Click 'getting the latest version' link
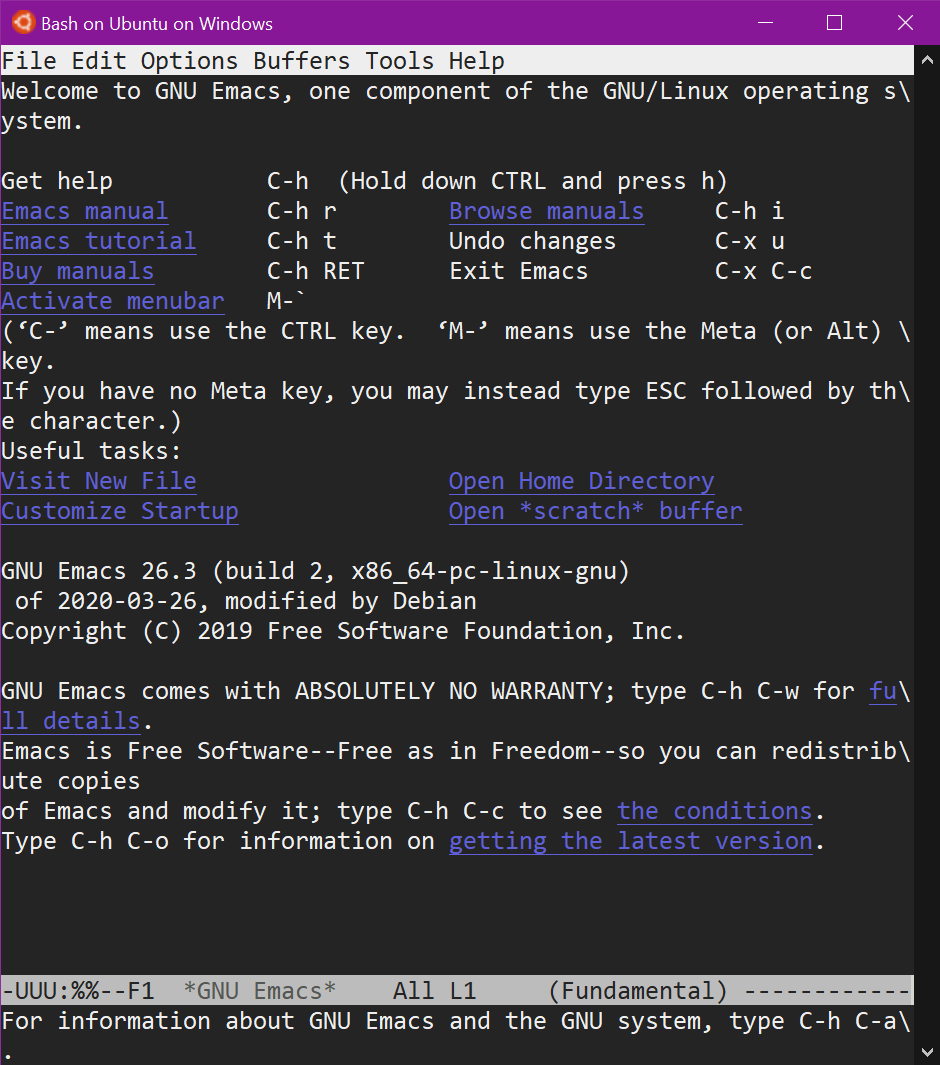 (631, 841)
